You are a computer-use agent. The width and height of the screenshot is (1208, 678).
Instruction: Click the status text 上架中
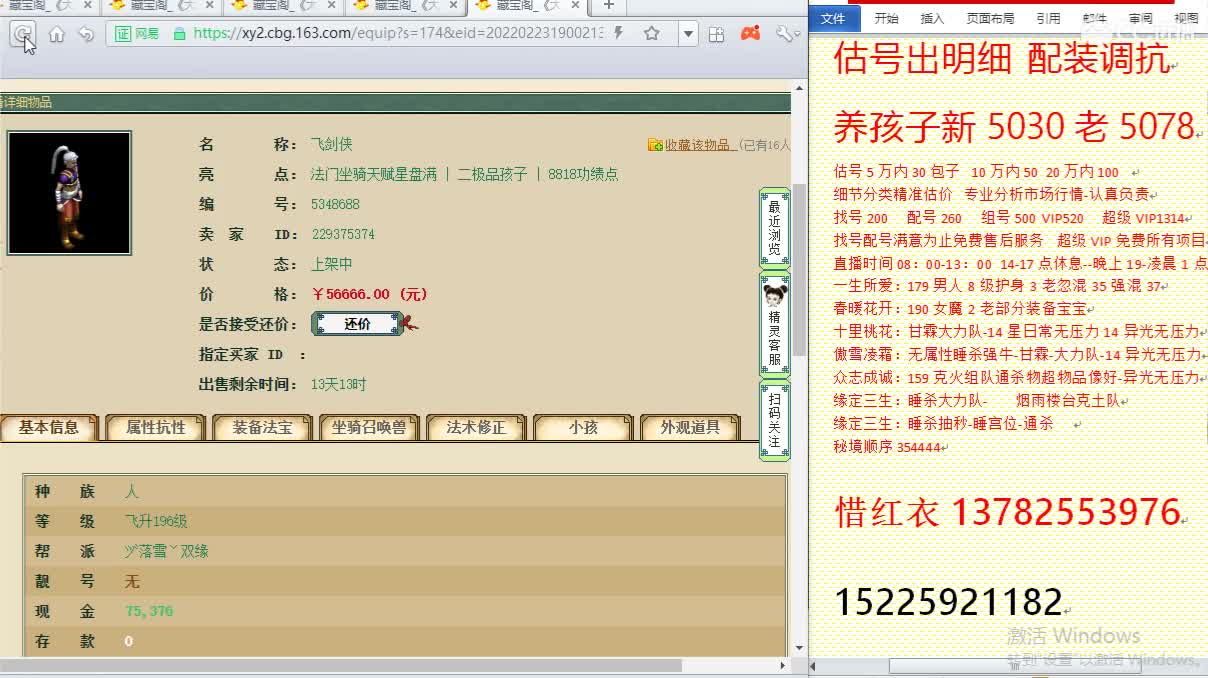click(332, 264)
